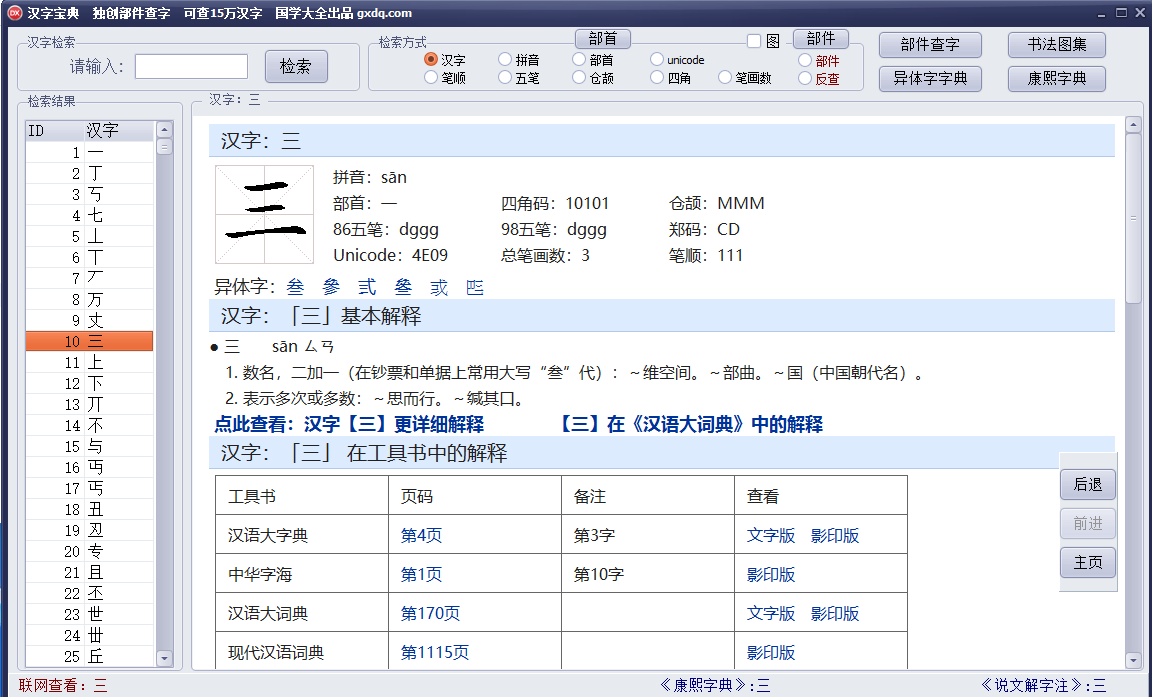Screen dimensions: 1152x697
Task: Open 第4页 link for 汉语大字典
Action: (422, 535)
